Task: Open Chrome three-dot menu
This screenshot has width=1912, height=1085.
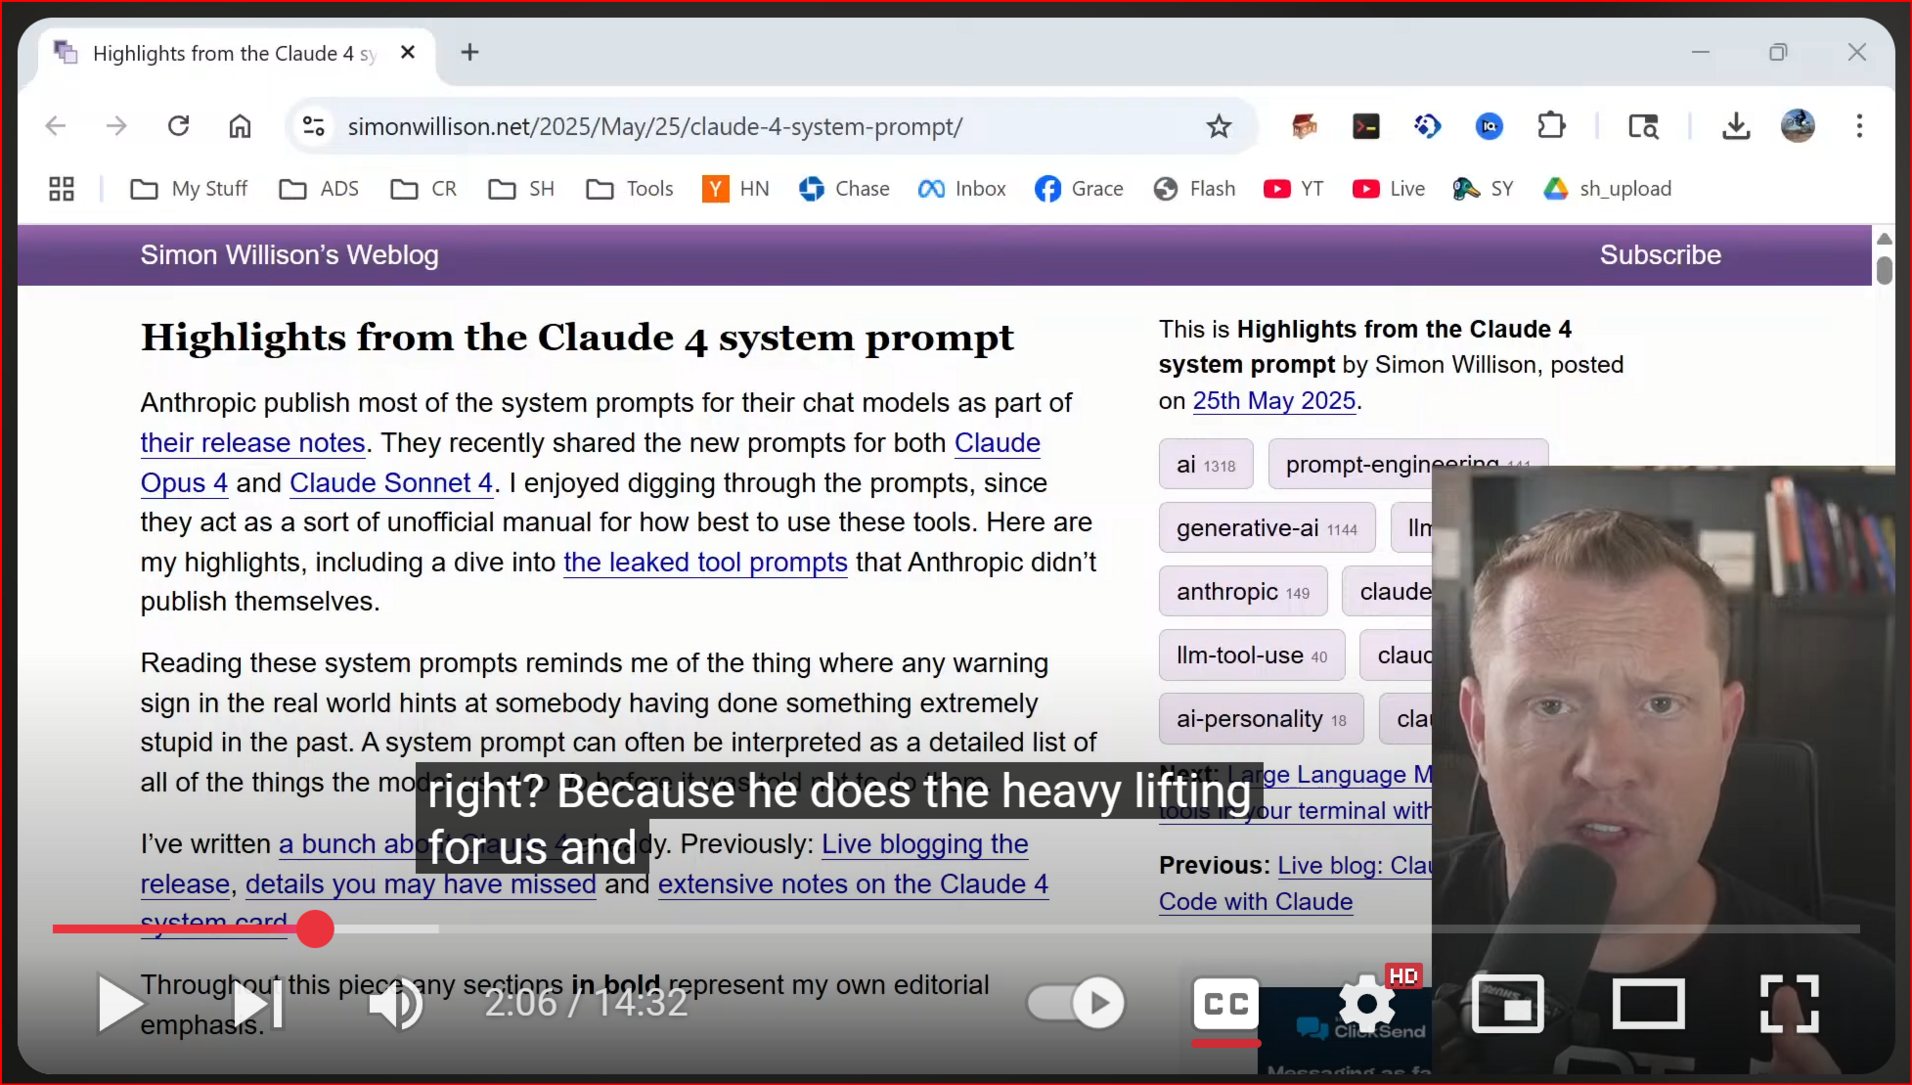Action: 1859,127
